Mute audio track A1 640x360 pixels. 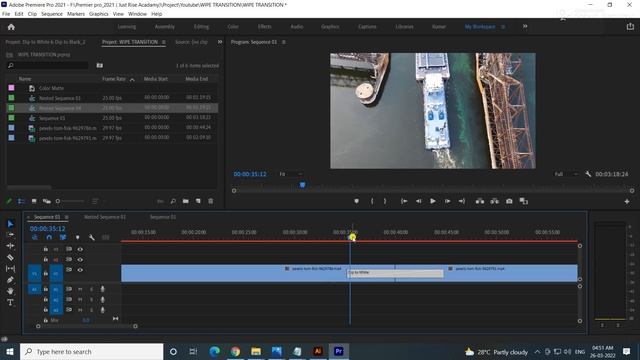(80, 289)
